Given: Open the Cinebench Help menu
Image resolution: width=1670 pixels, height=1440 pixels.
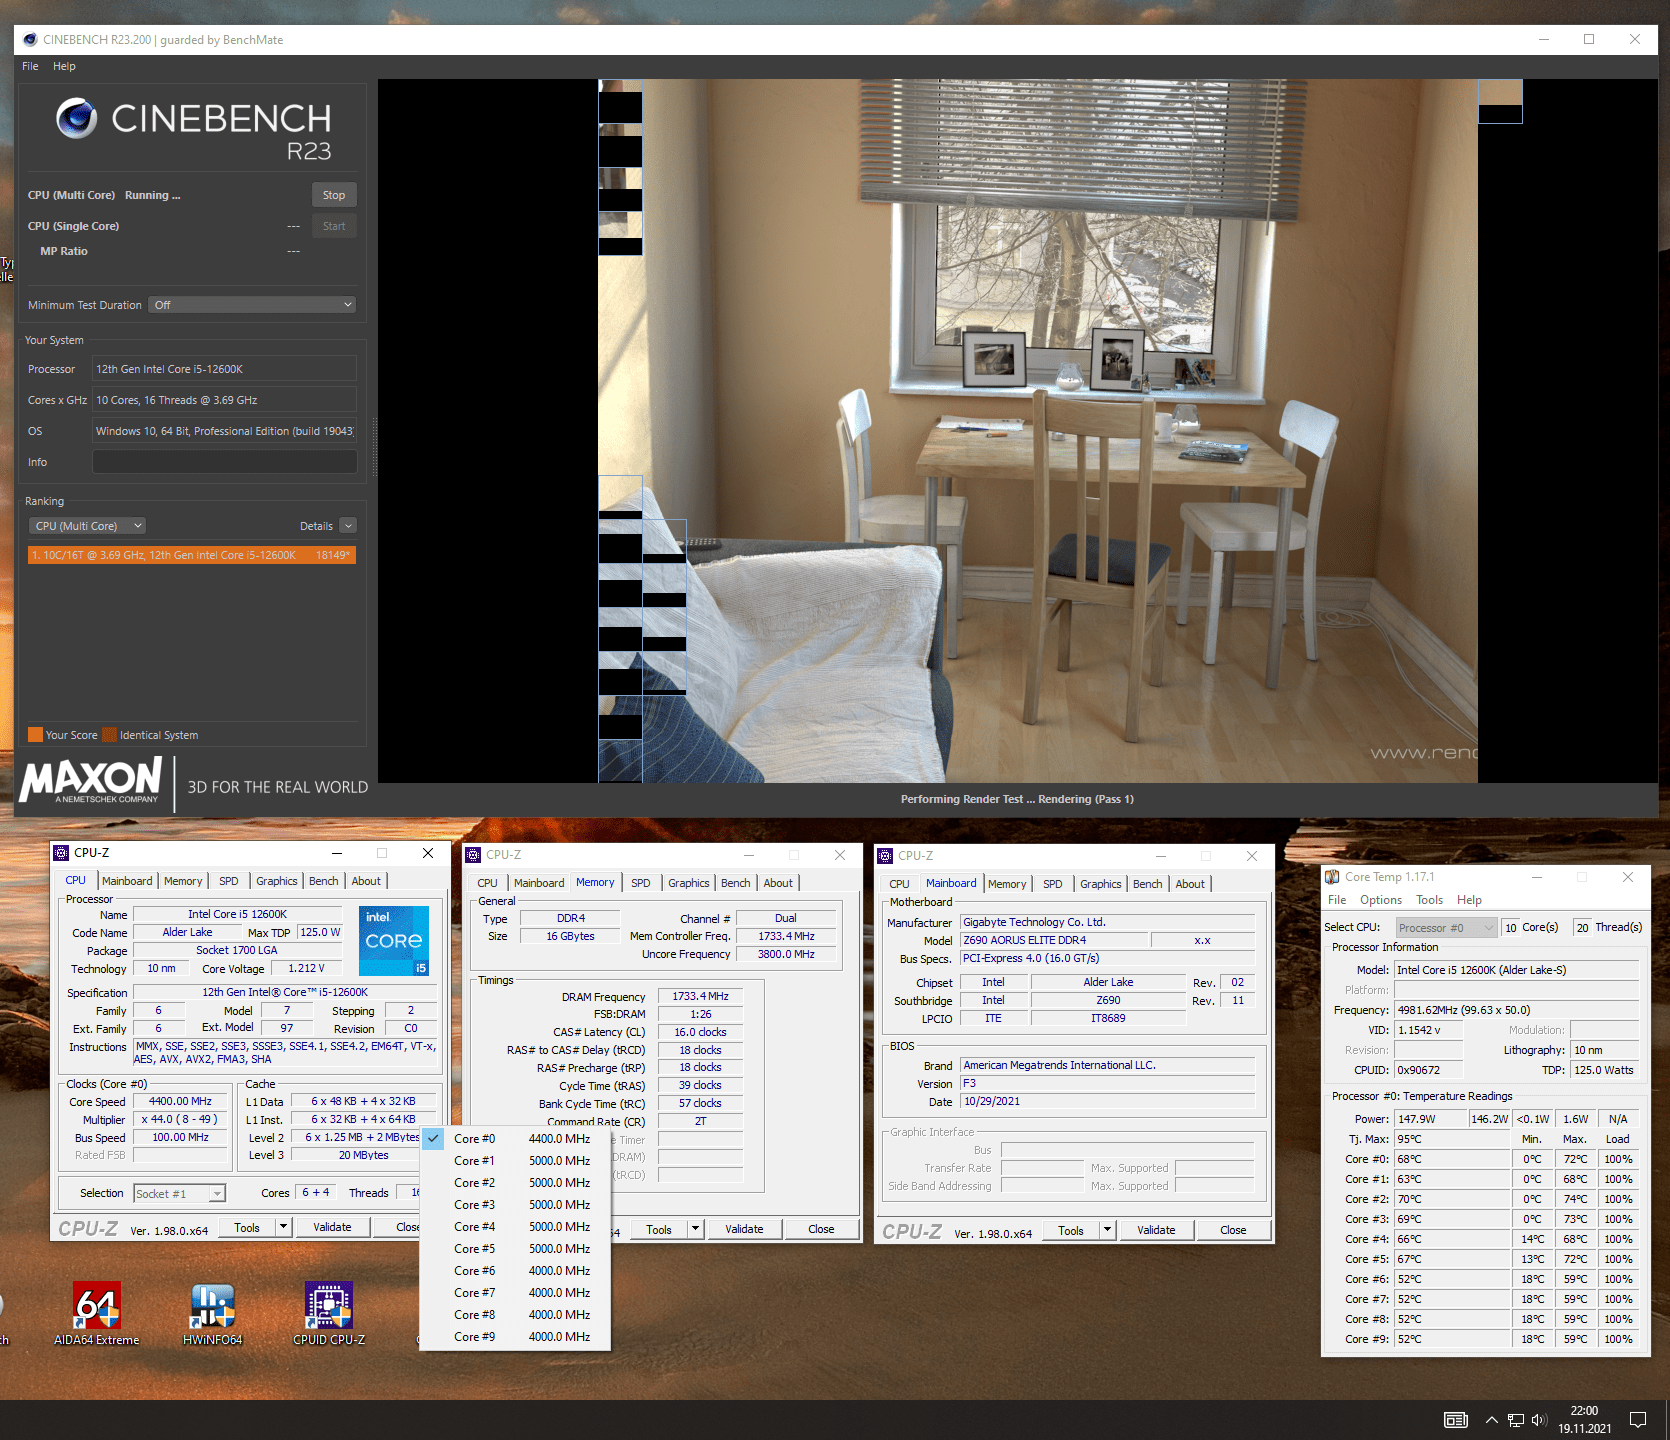Looking at the screenshot, I should point(64,66).
